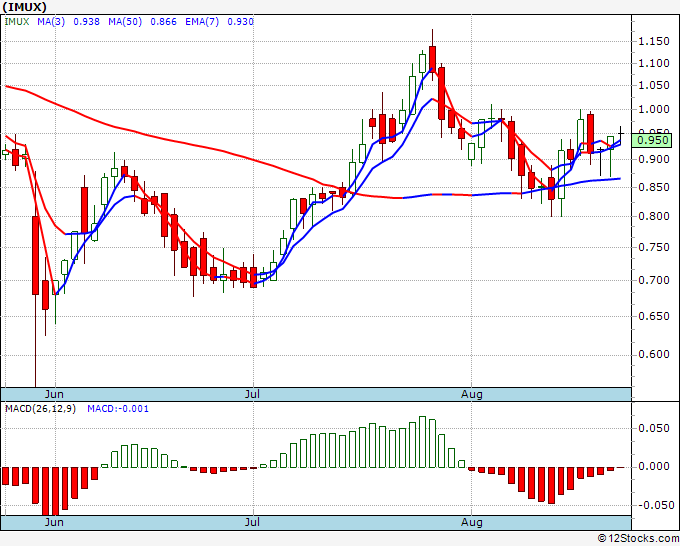Click the EMA(7) indicator label

[x=202, y=22]
